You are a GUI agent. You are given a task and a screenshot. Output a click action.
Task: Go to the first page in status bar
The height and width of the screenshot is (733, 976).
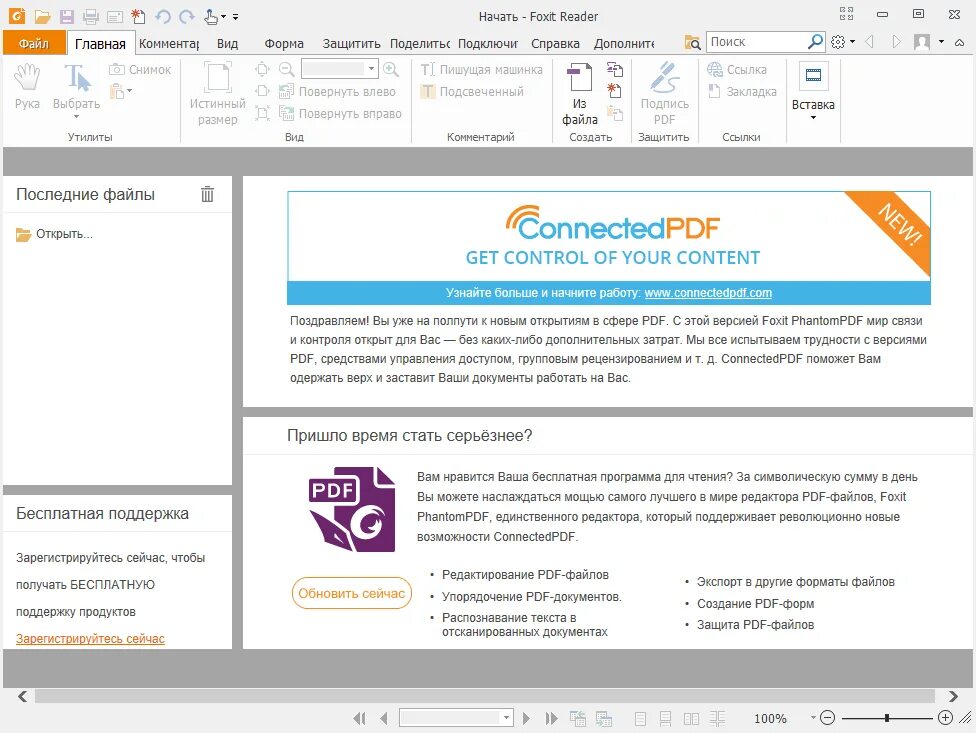coord(359,719)
